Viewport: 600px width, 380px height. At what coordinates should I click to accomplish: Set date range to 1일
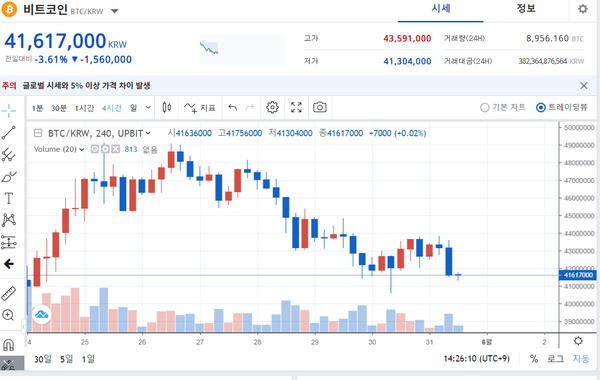pos(88,359)
